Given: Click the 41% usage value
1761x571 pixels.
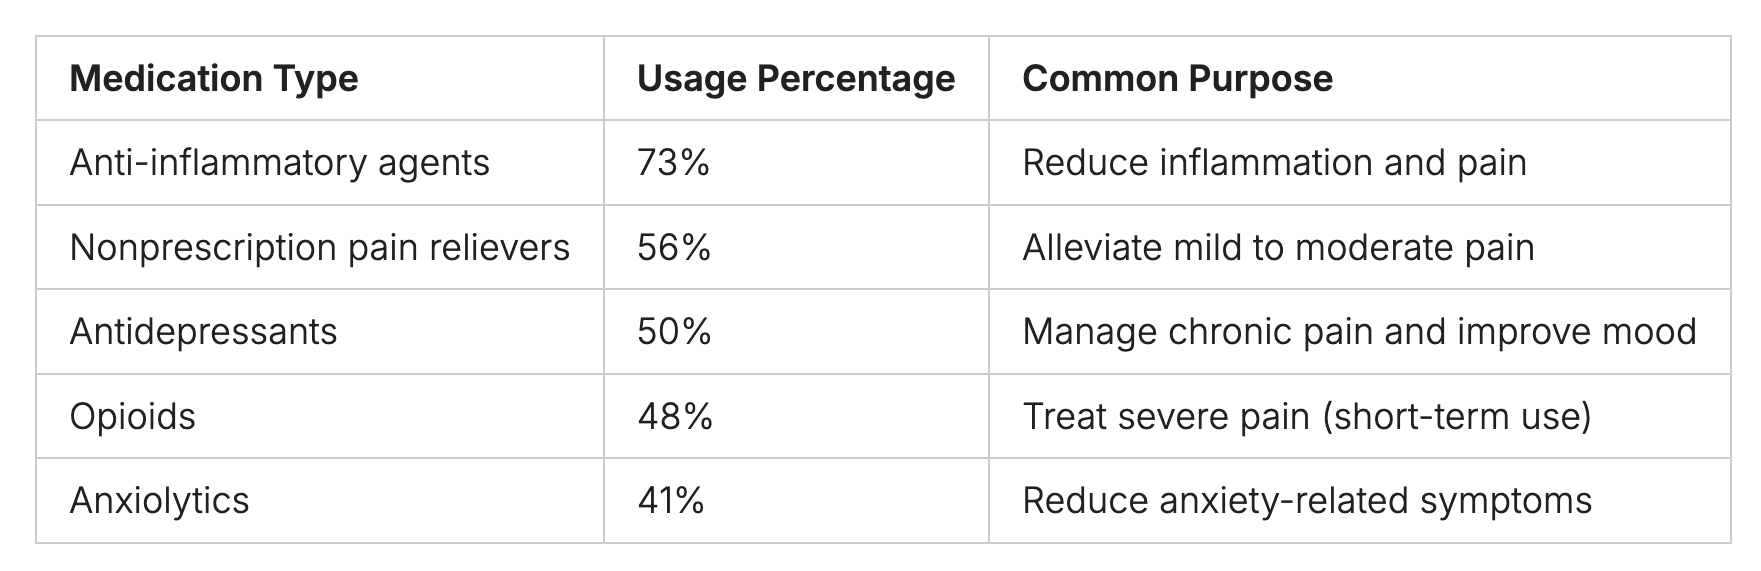Looking at the screenshot, I should (671, 501).
